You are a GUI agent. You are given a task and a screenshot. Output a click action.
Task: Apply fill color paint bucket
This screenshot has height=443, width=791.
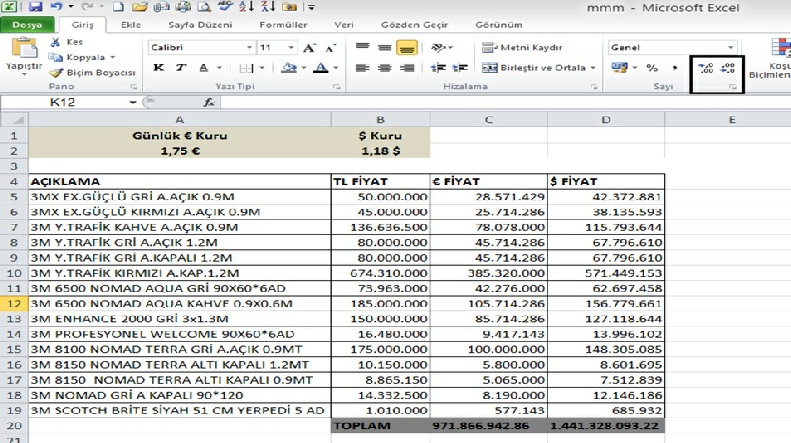tap(289, 68)
